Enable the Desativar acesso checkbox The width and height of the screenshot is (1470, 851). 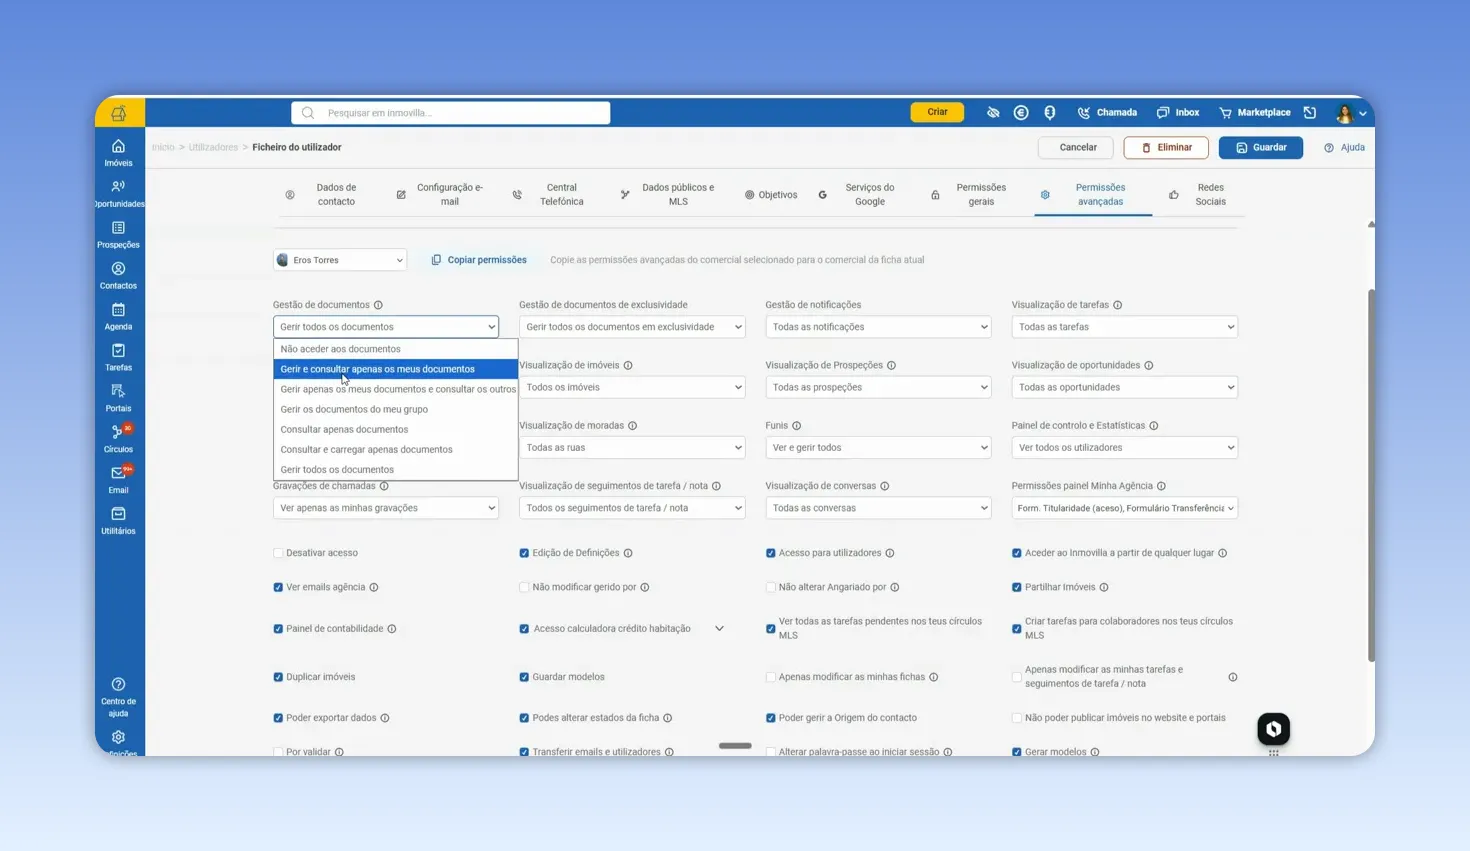click(278, 553)
